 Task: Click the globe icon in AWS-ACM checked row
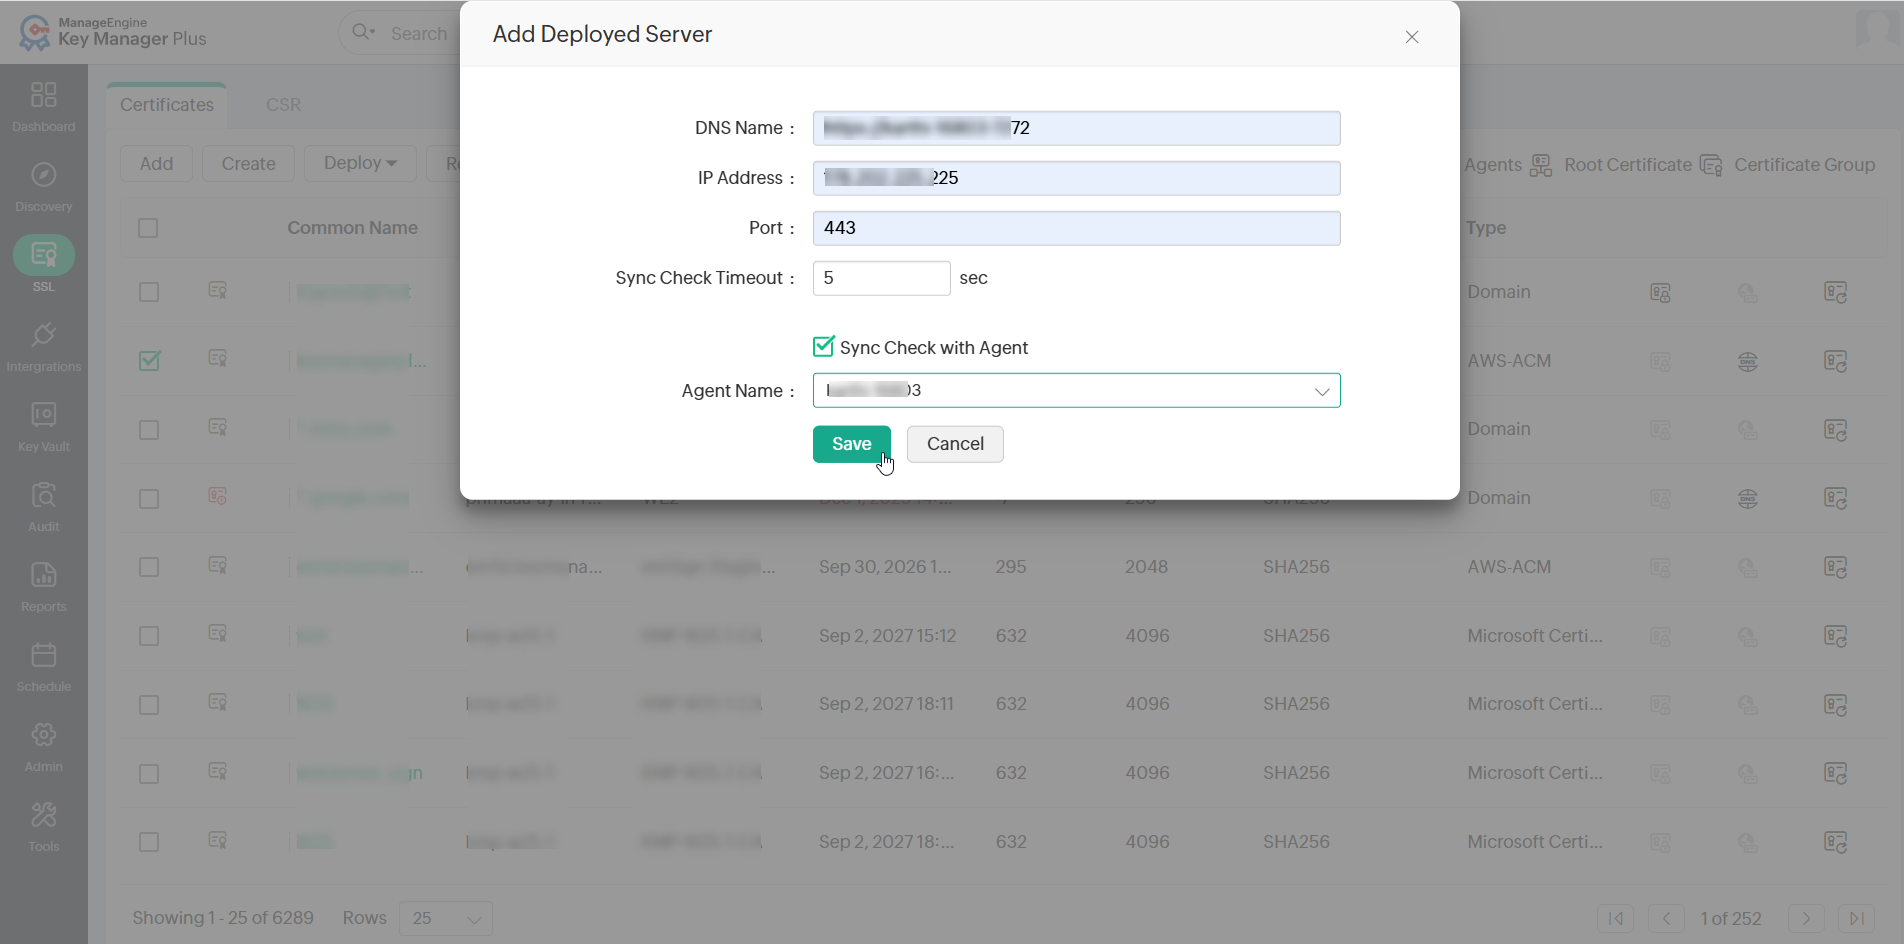1748,361
